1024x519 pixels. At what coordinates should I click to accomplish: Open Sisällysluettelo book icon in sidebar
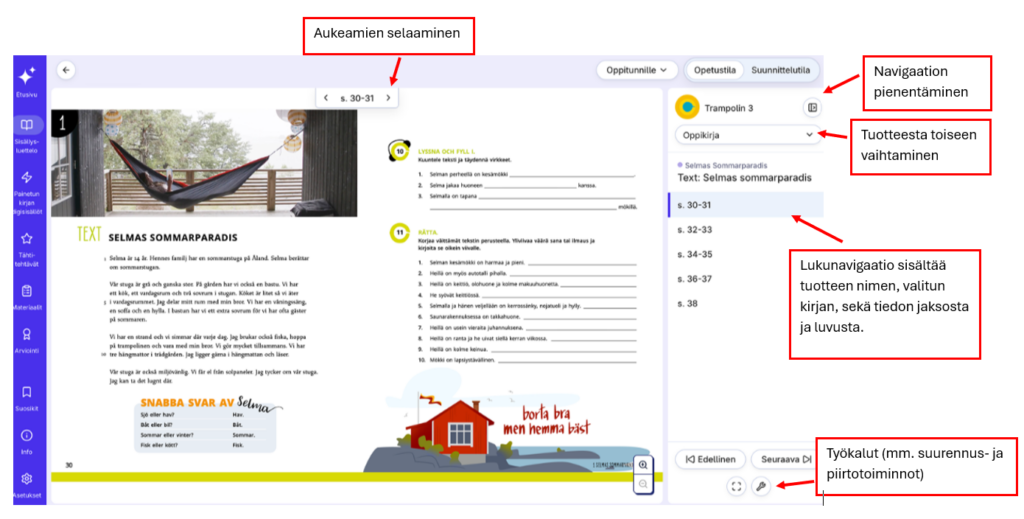[x=27, y=133]
